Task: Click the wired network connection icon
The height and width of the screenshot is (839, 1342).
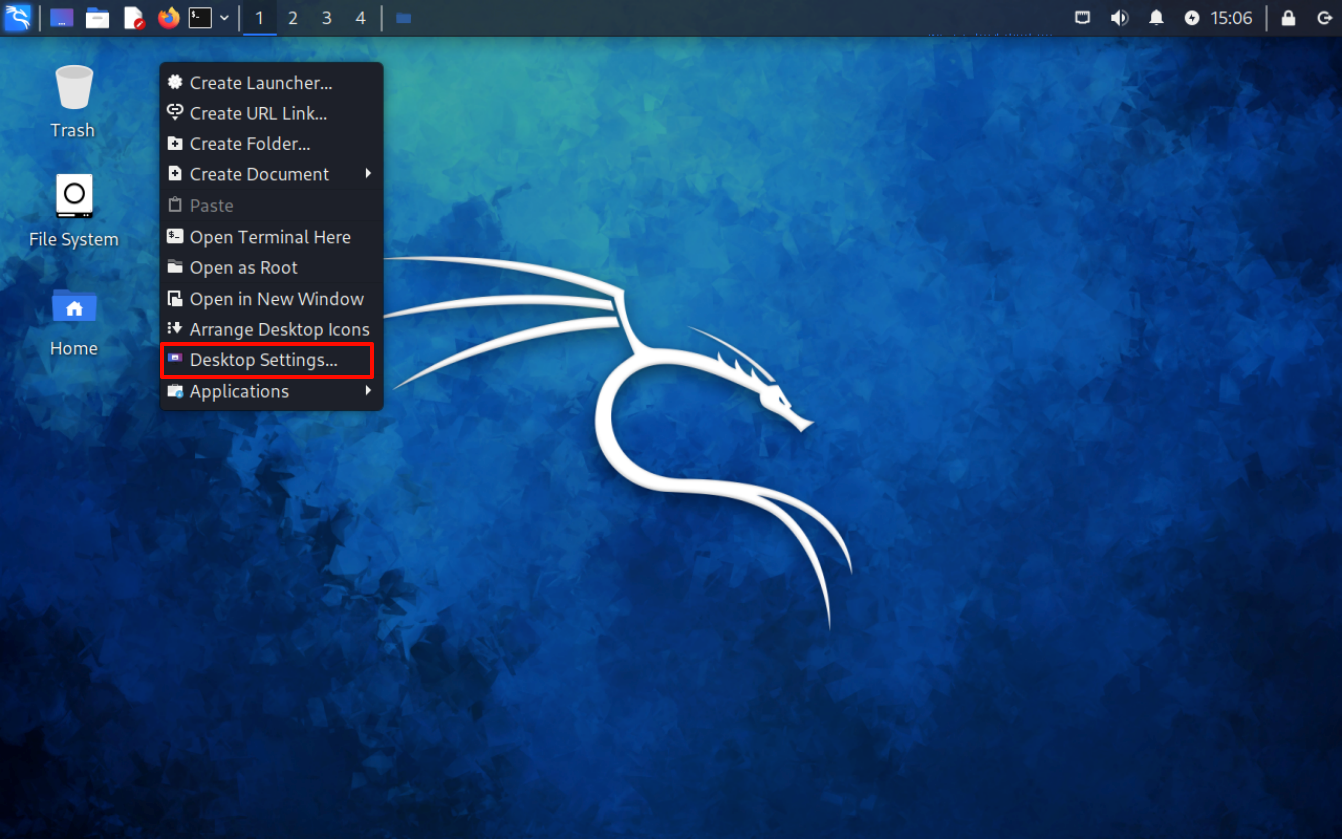Action: (x=1083, y=18)
